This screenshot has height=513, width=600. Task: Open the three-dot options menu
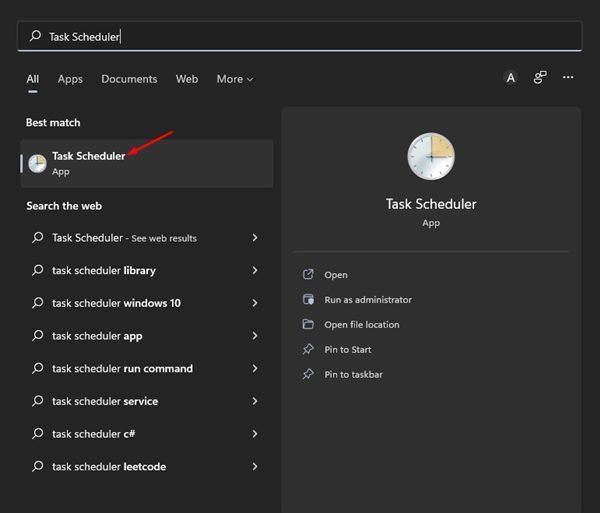tap(568, 78)
